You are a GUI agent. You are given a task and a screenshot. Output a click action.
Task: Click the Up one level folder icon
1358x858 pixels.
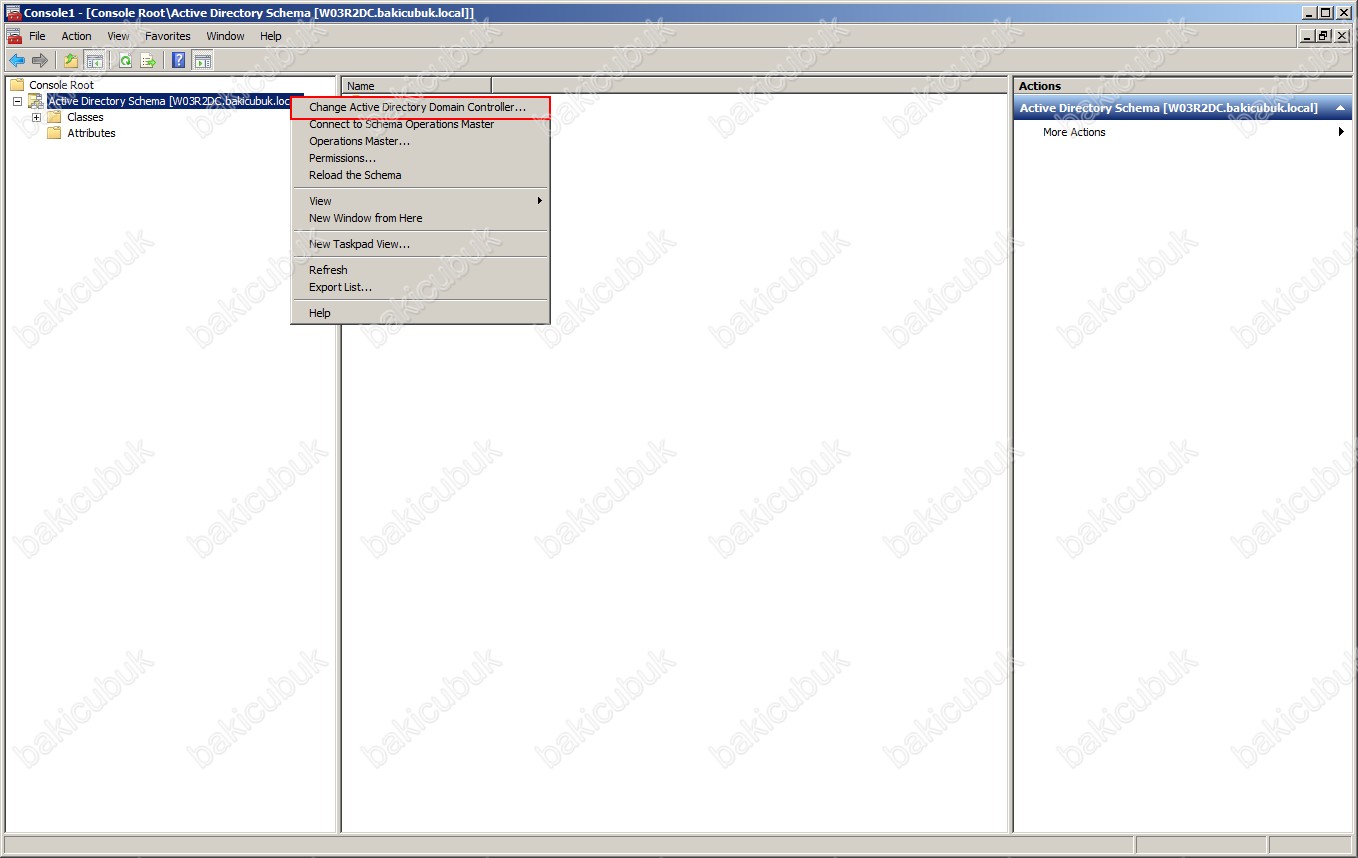(71, 60)
